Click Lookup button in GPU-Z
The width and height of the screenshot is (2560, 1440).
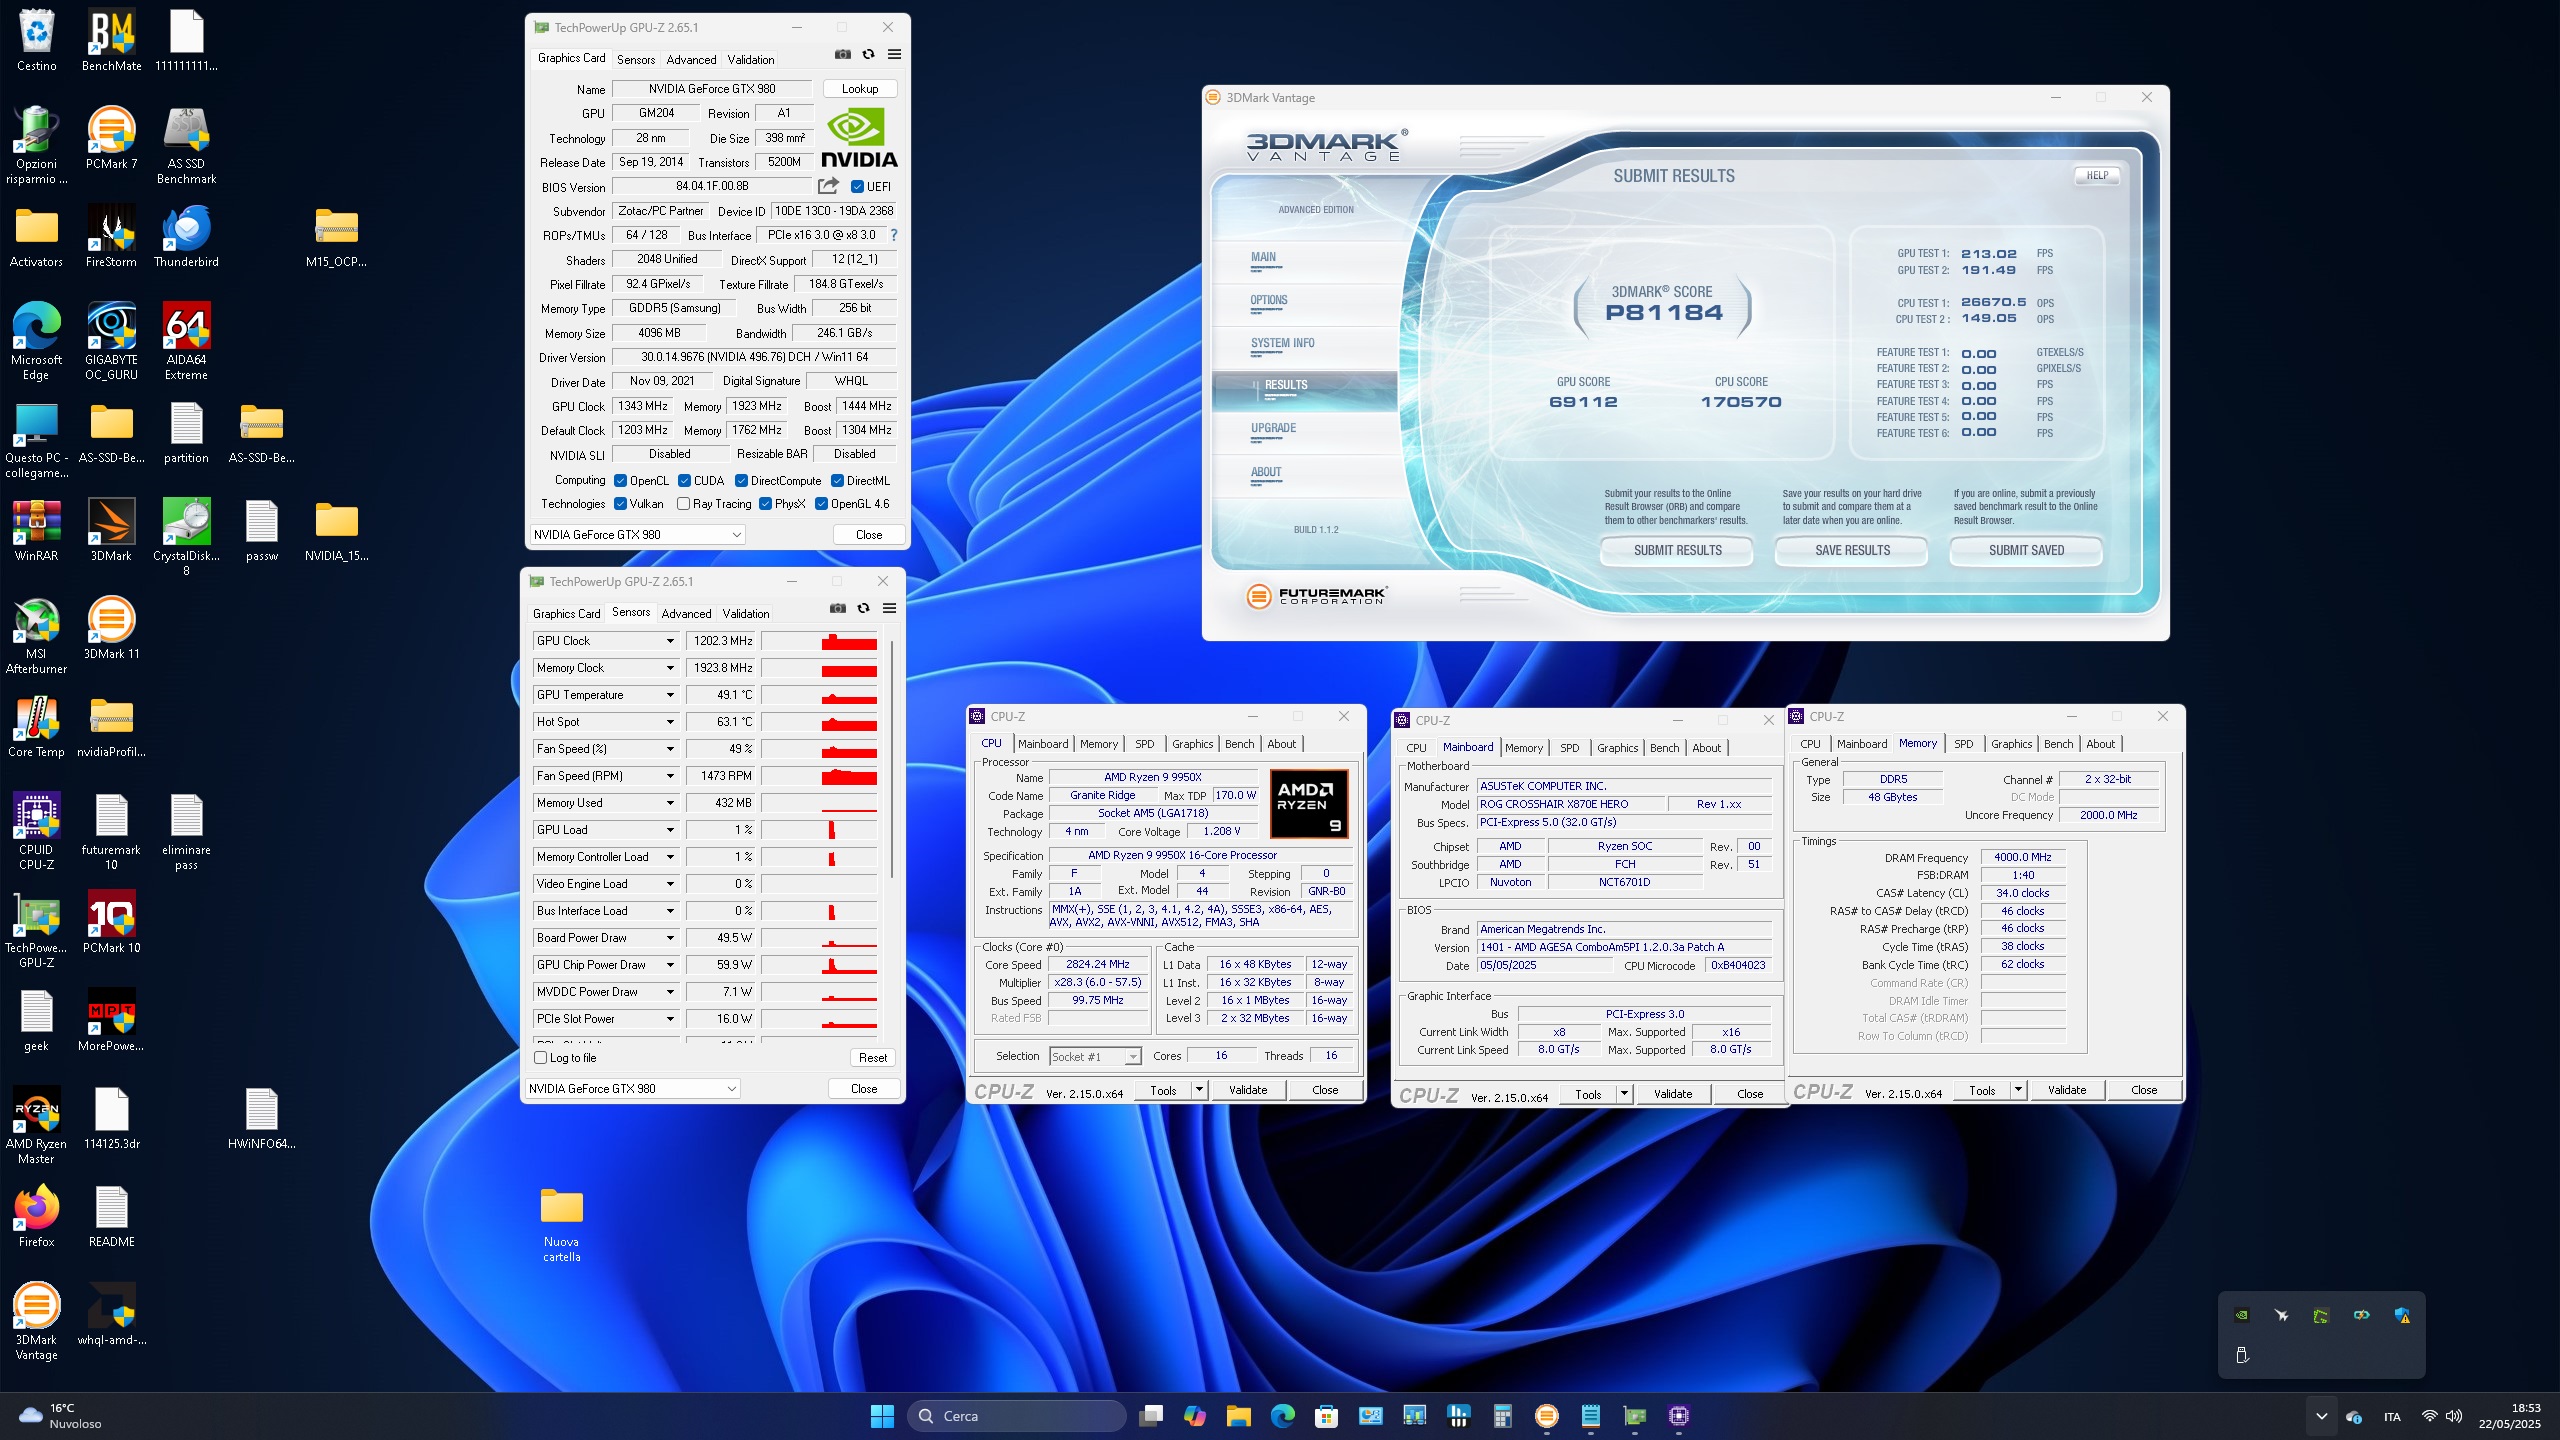860,89
